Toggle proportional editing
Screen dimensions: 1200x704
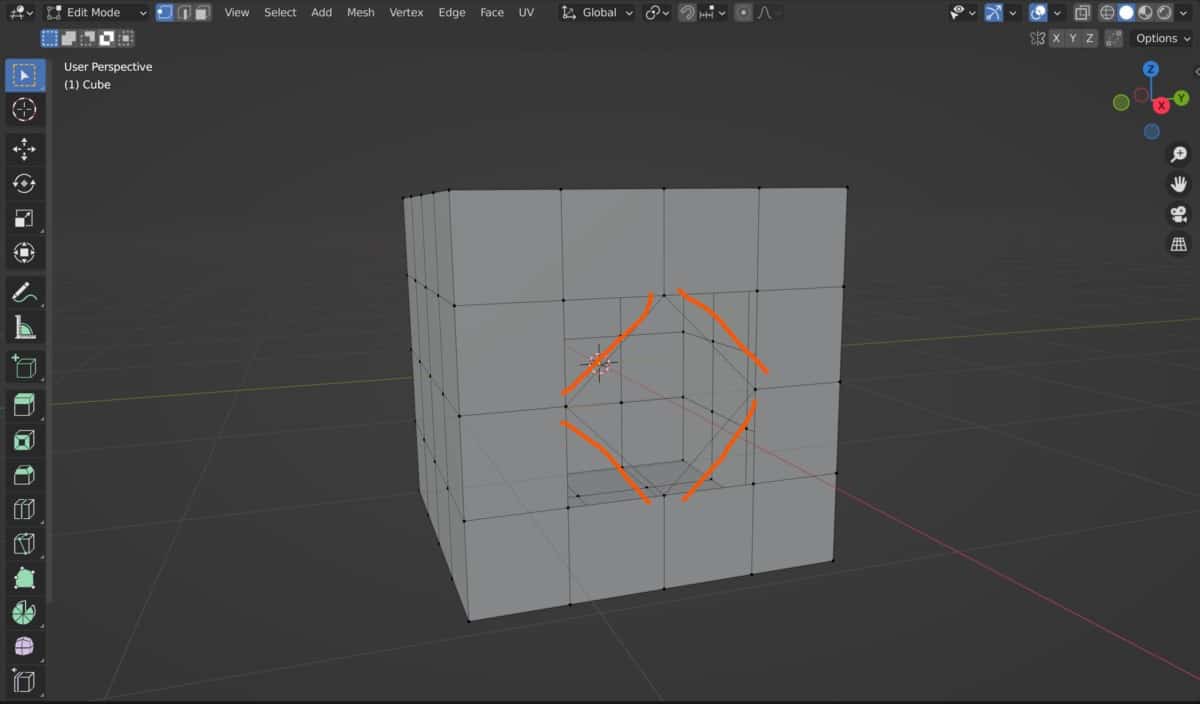click(743, 13)
